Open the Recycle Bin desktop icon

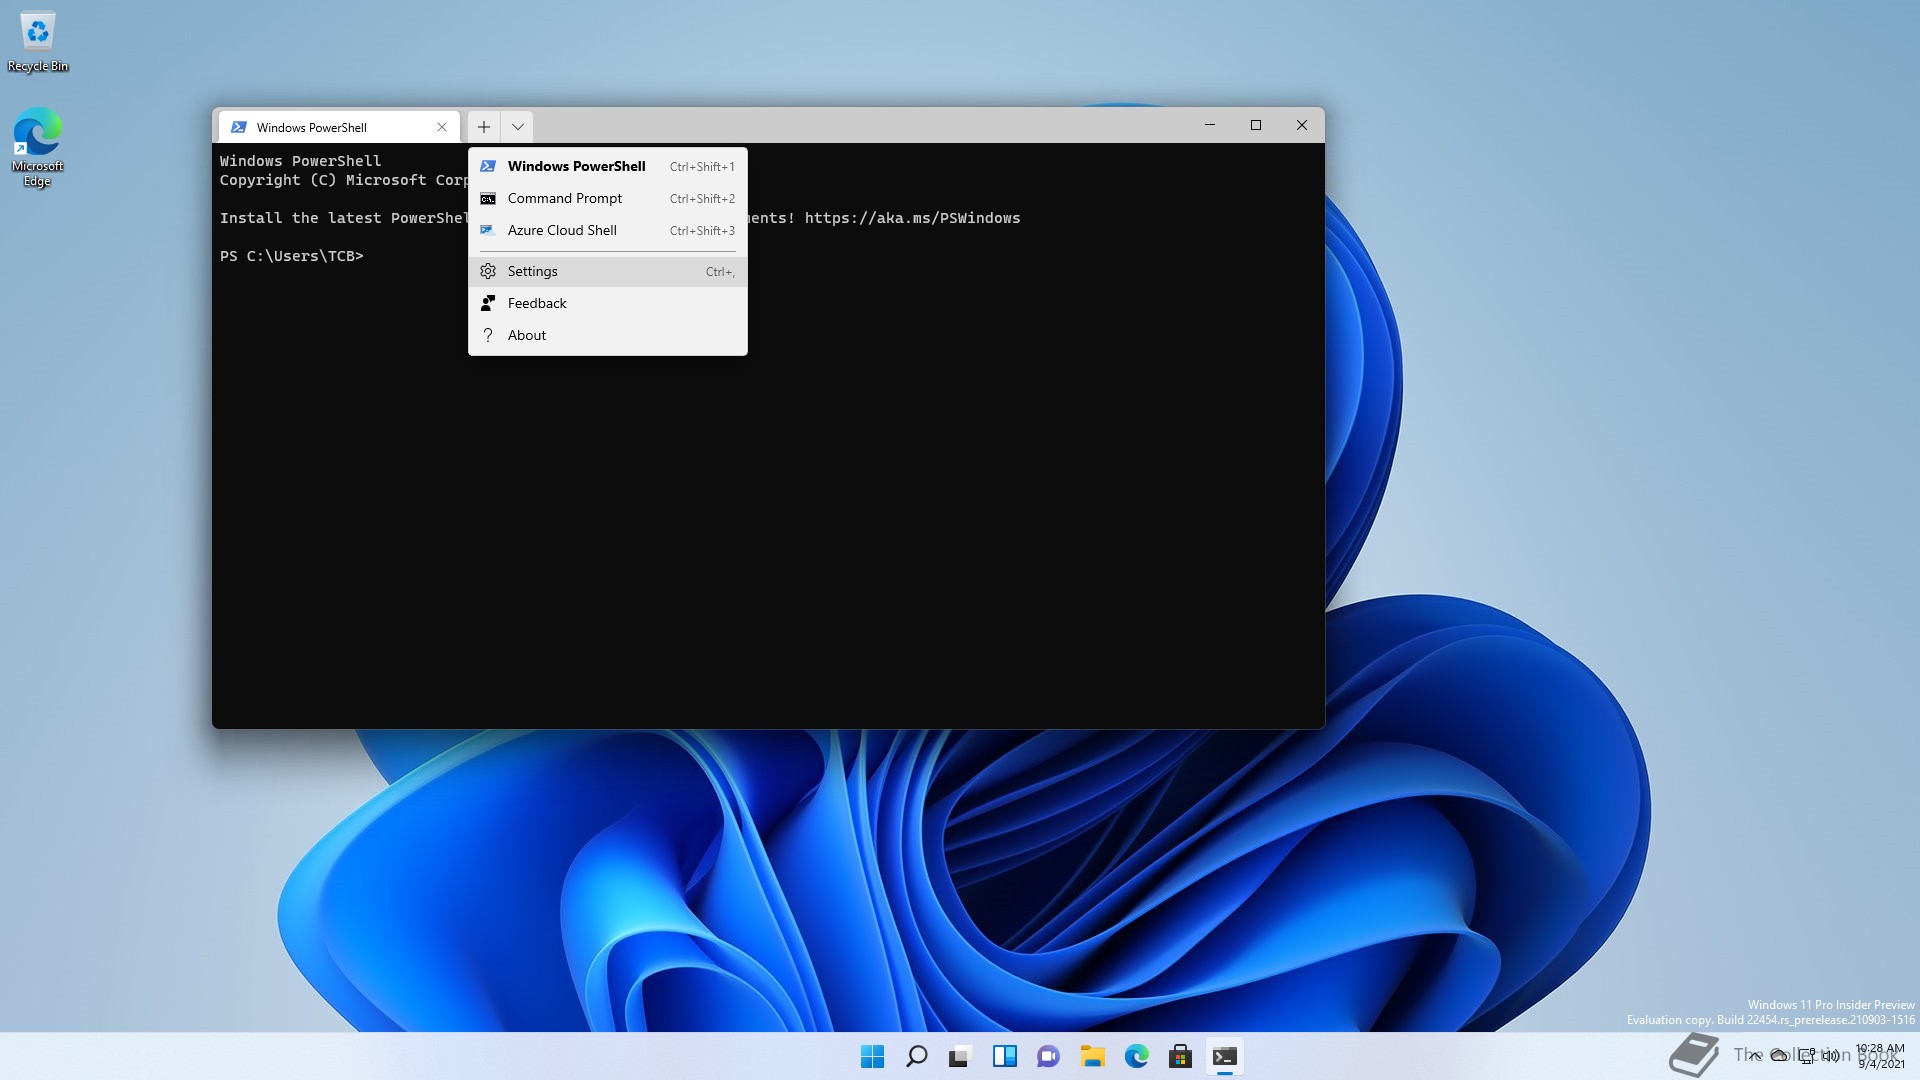tap(38, 42)
